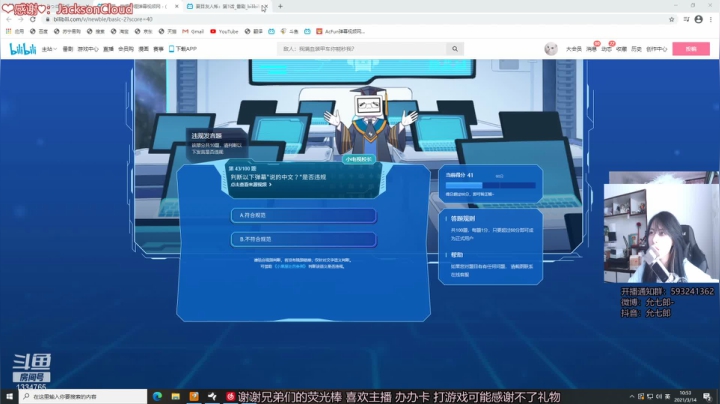Click the bilibili.com address bar URL
The image size is (720, 404).
(x=103, y=19)
